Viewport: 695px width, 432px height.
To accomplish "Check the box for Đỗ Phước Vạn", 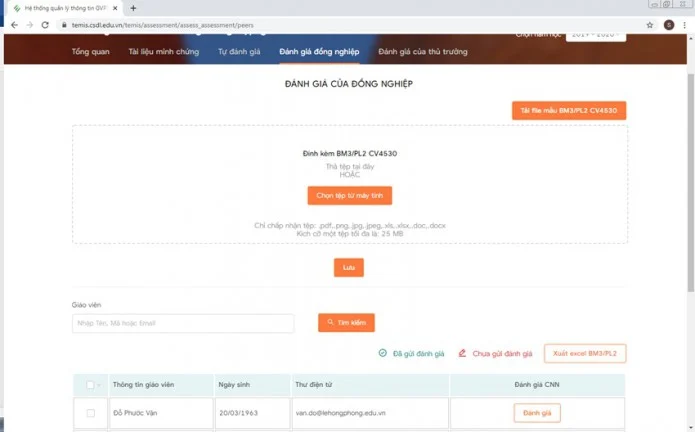I will (90, 413).
